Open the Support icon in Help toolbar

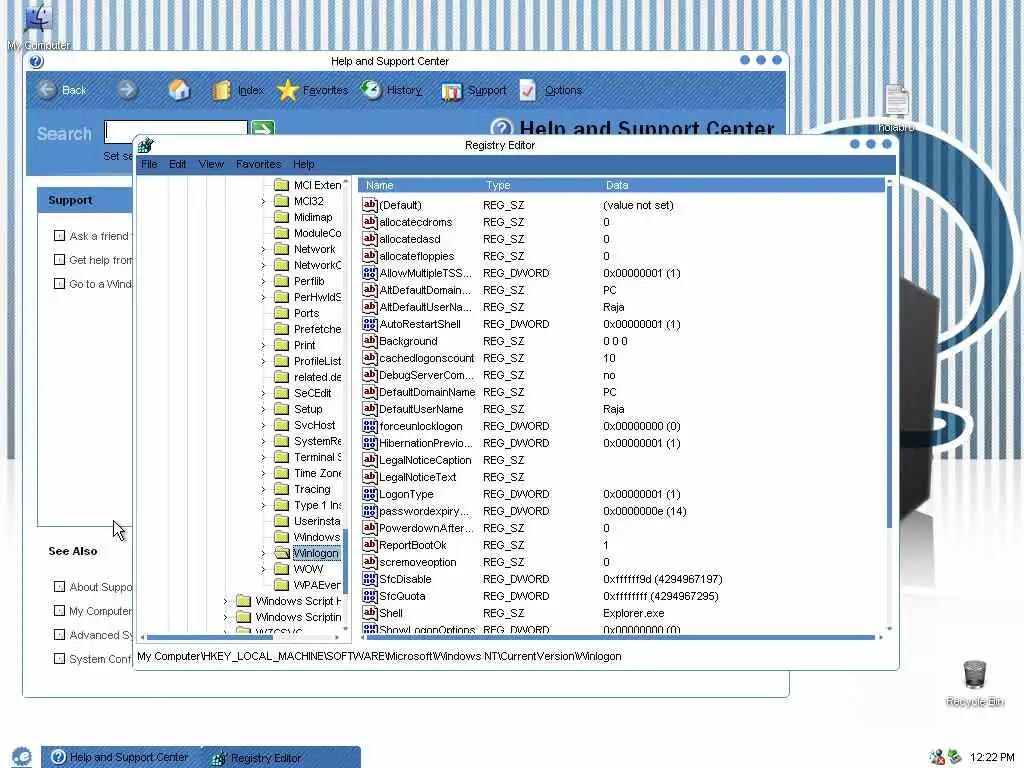click(451, 91)
